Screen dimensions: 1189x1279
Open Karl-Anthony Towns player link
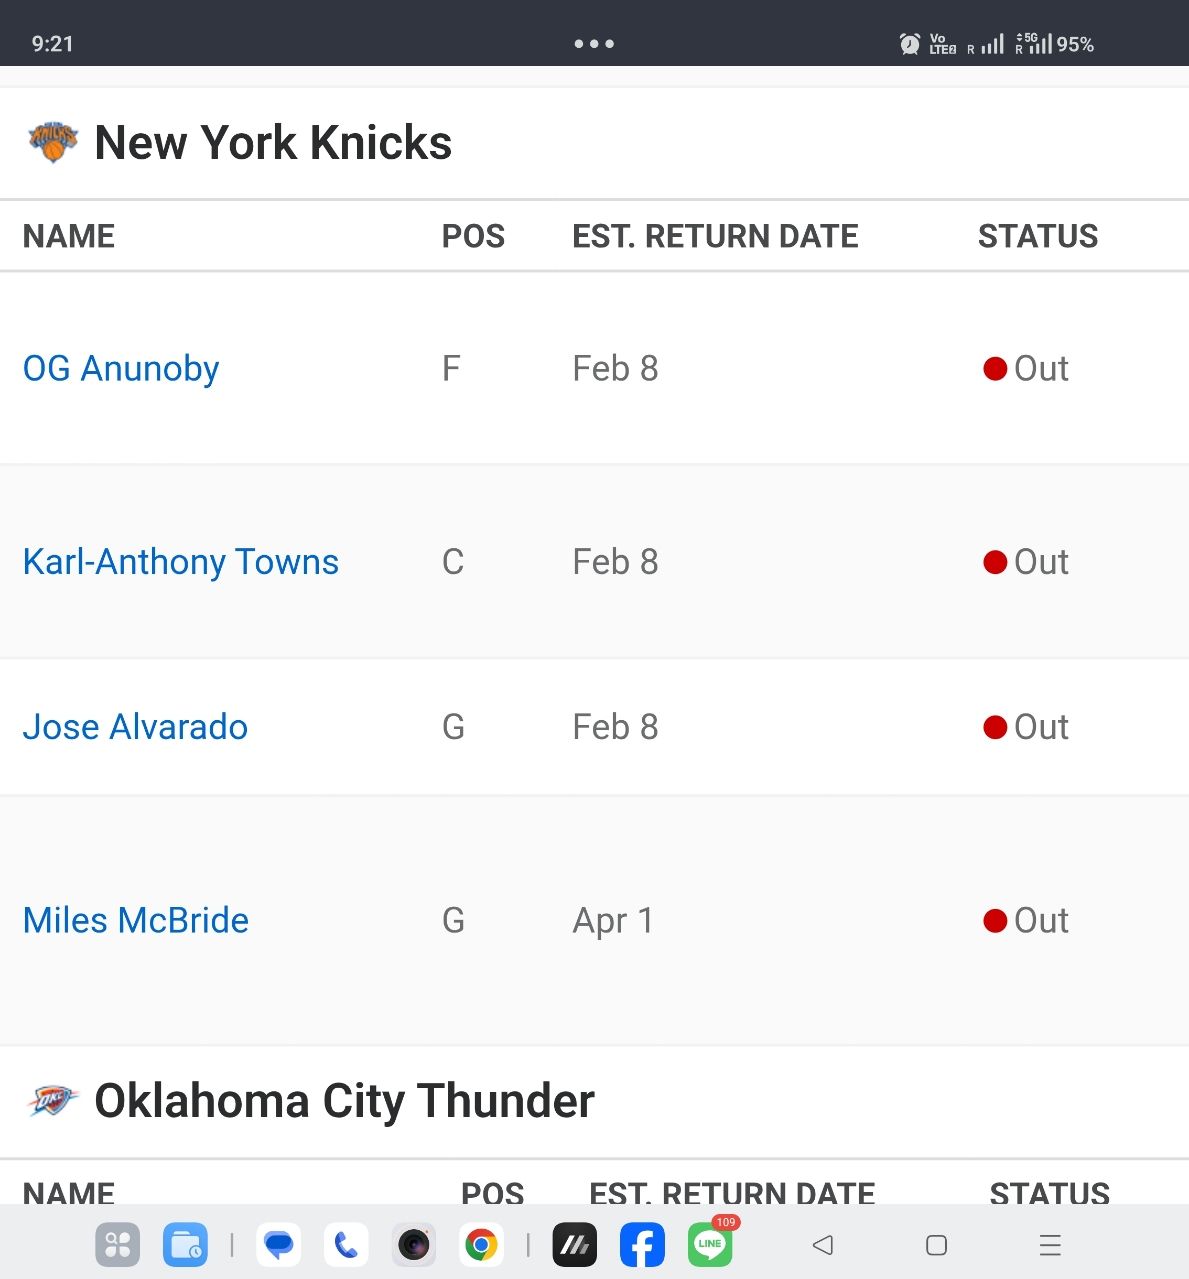pos(181,562)
